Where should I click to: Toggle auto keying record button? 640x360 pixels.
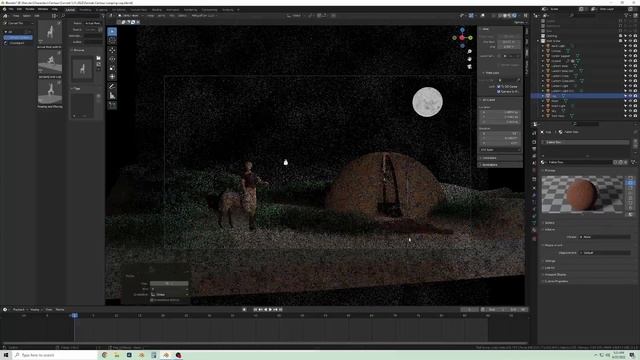[244, 309]
